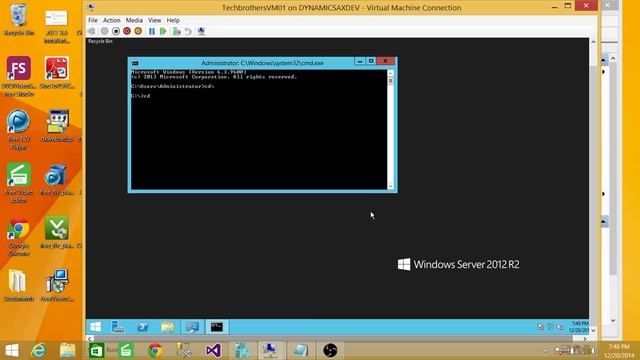Screen dimensions: 640x360
Task: Open the File menu in Virtual Machine Connection
Action: coord(93,20)
